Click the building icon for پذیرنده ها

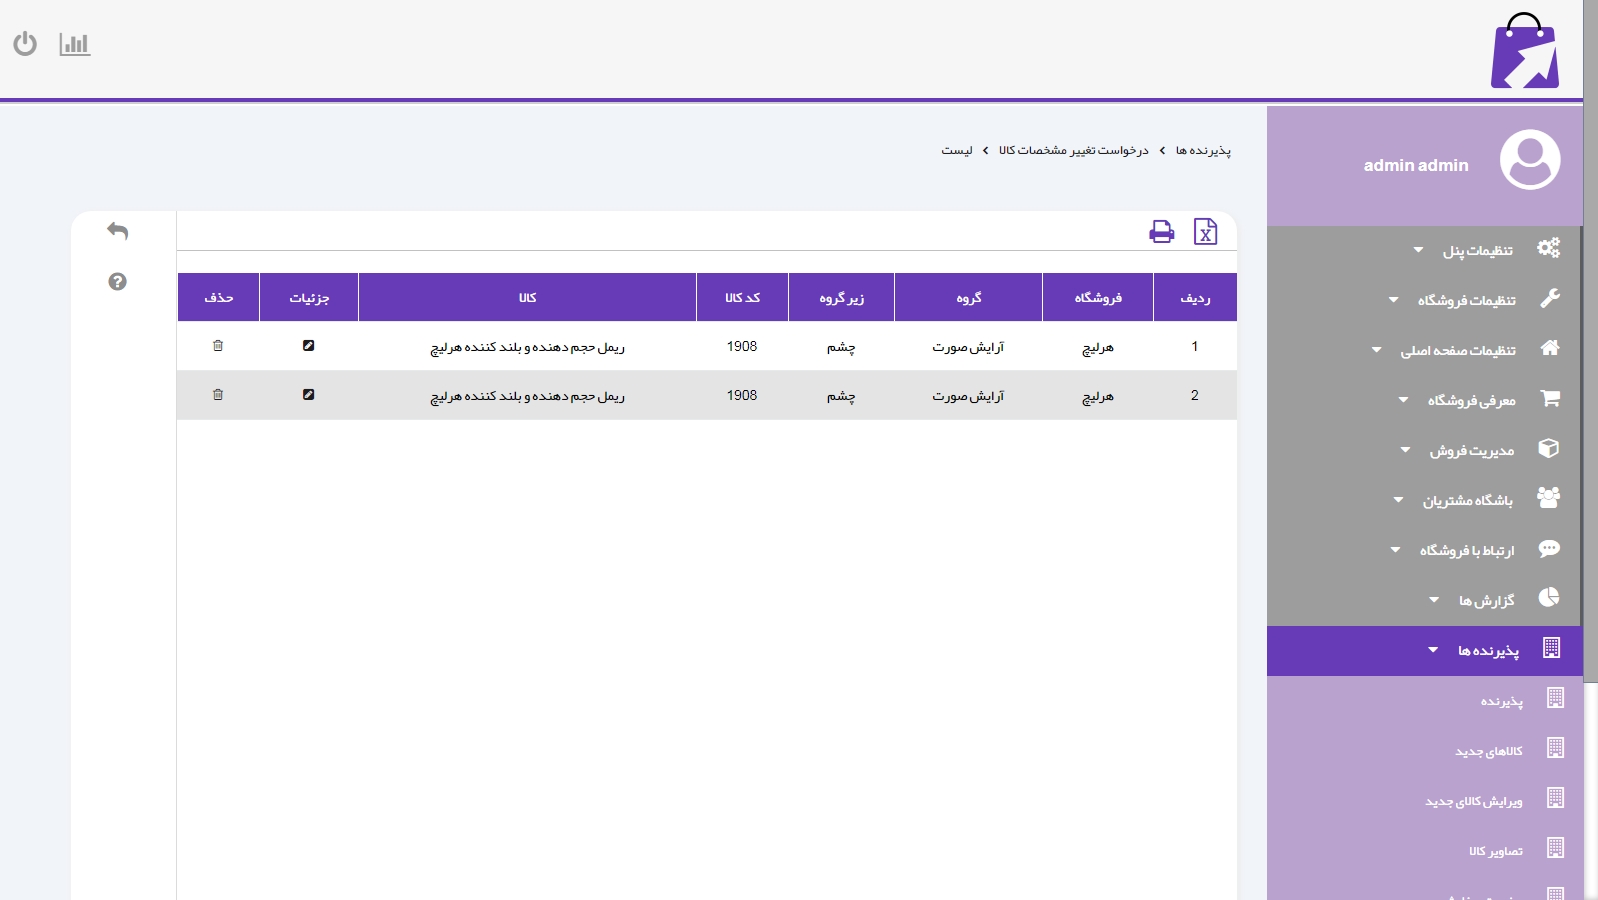(x=1552, y=648)
